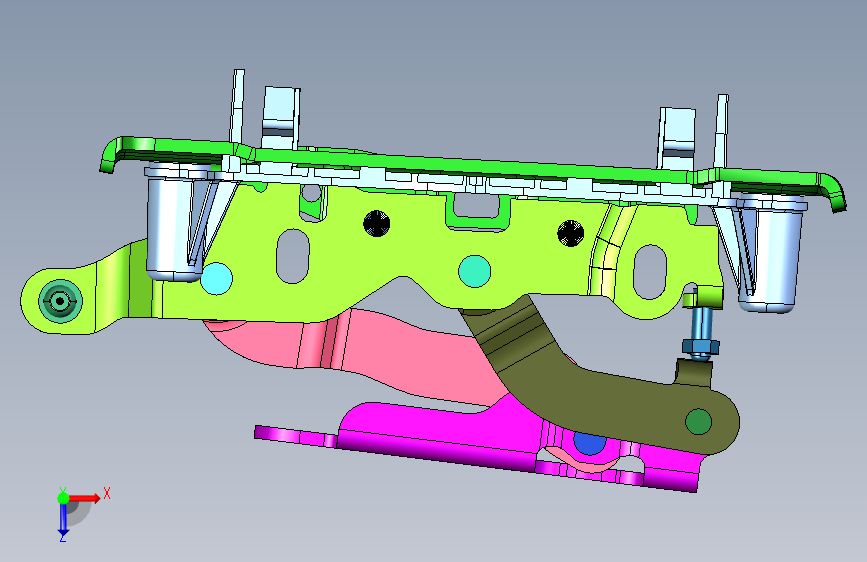Select the dark green pivot pin on olive arm
The height and width of the screenshot is (562, 867).
(x=698, y=422)
